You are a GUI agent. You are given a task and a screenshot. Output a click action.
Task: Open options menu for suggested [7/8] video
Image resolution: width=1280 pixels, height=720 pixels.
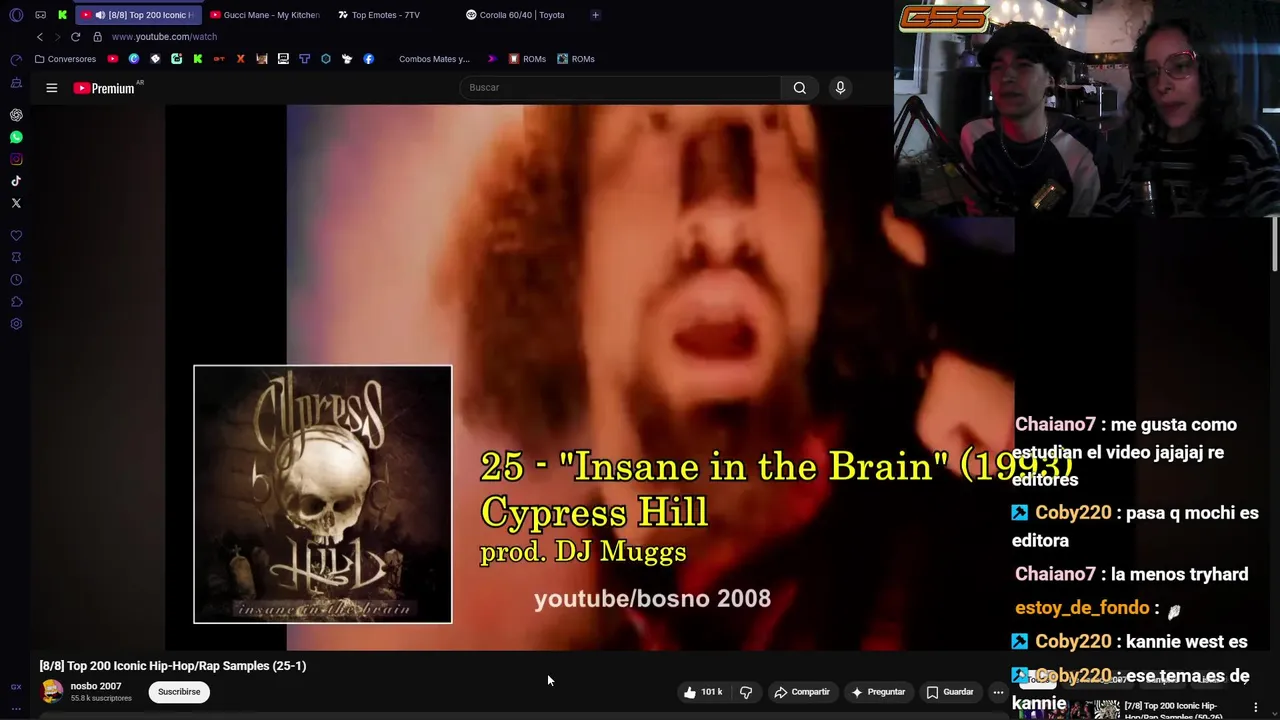1256,707
